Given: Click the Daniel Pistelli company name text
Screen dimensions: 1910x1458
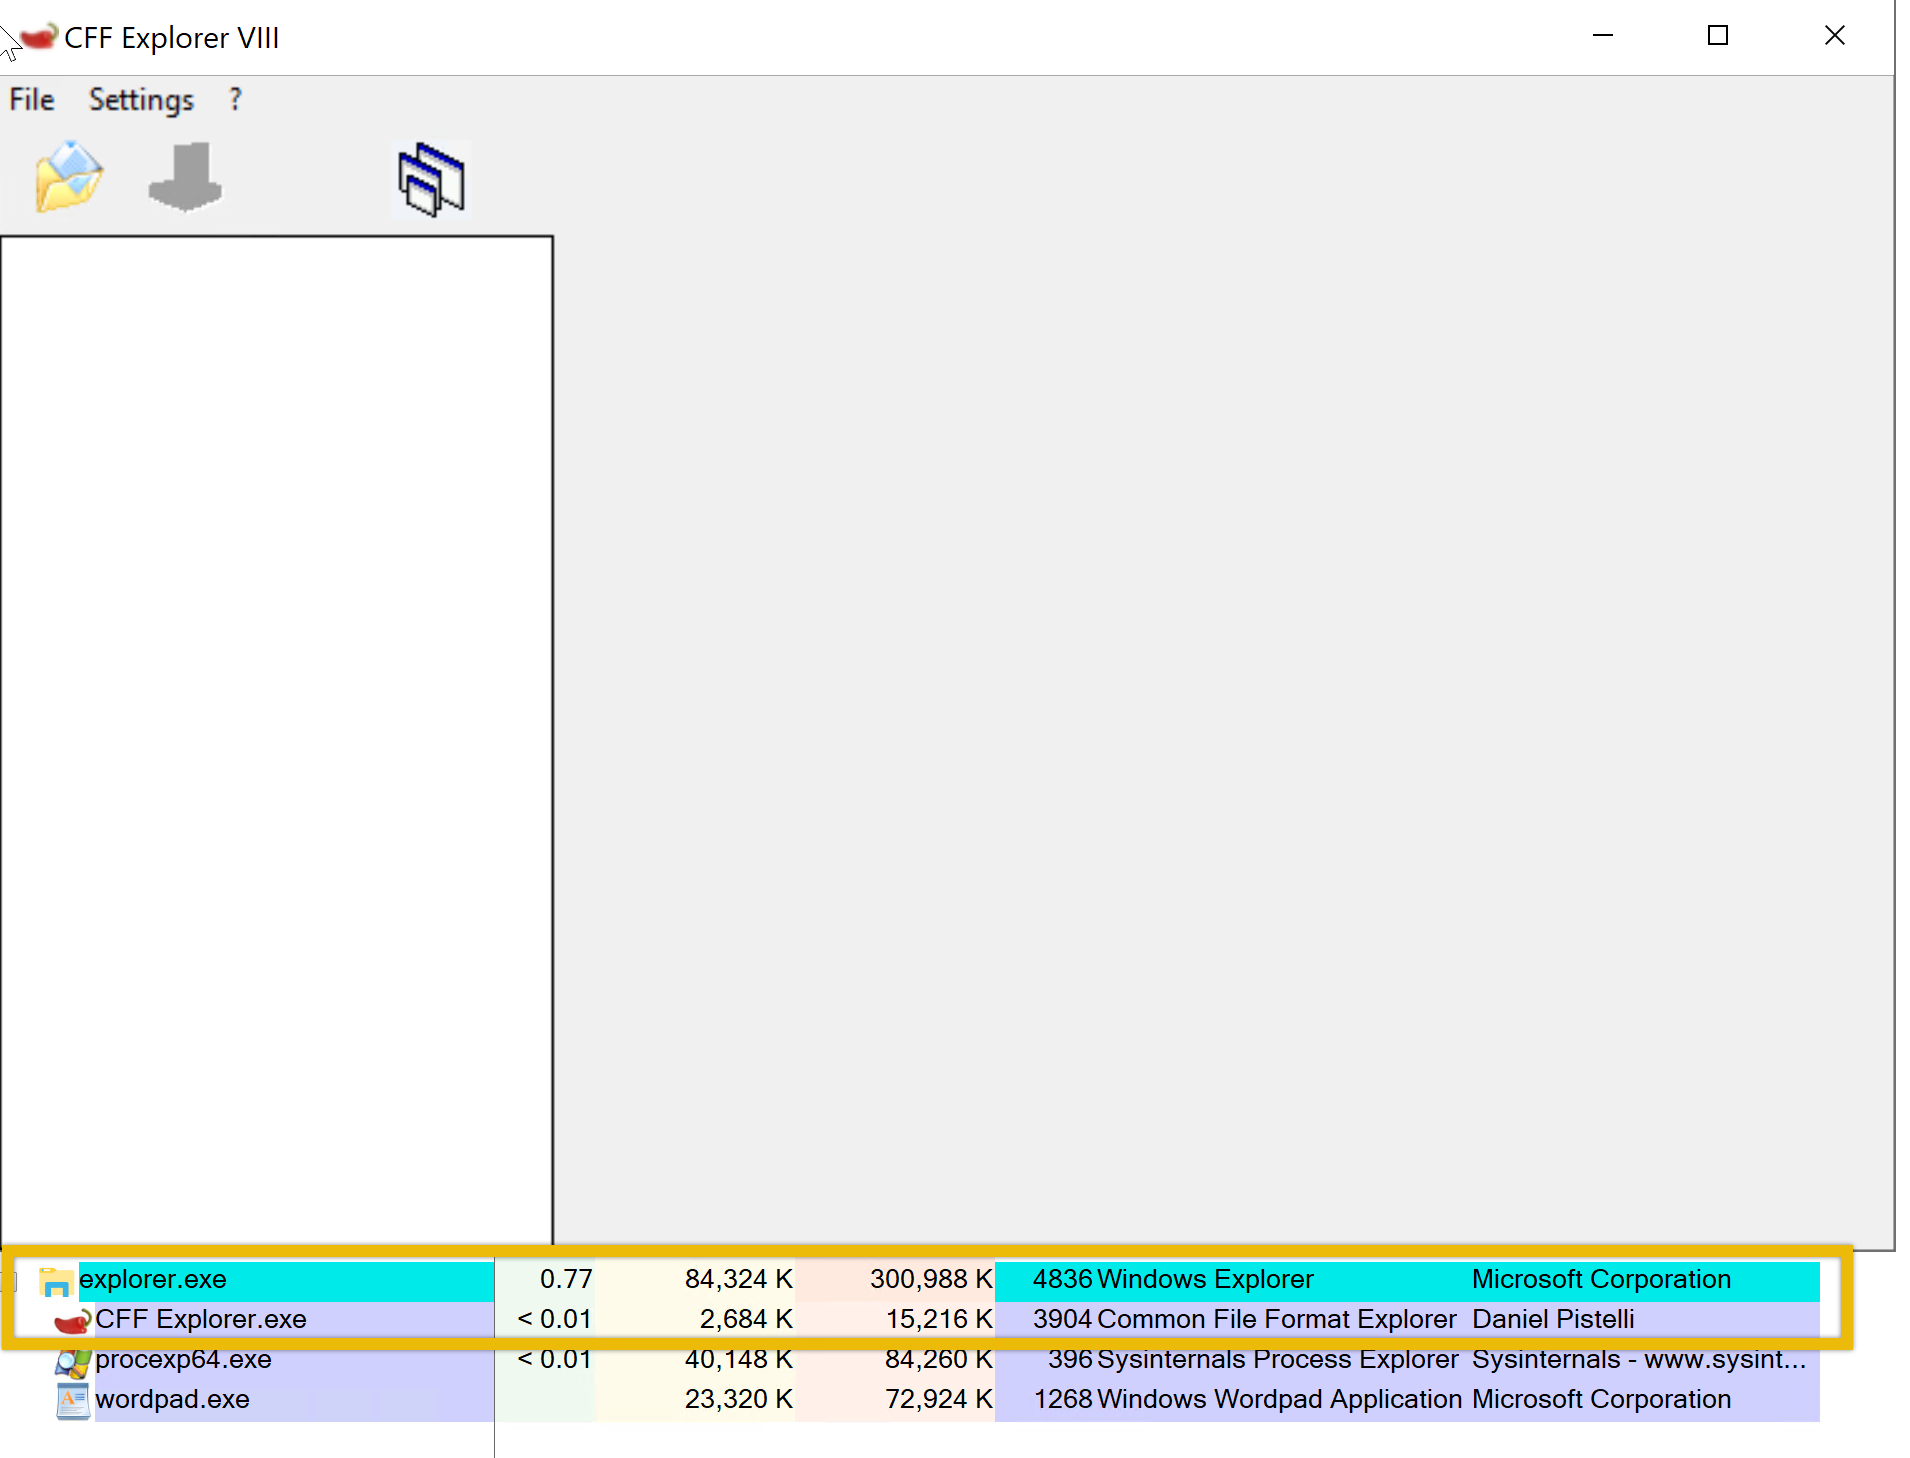Looking at the screenshot, I should point(1553,1319).
